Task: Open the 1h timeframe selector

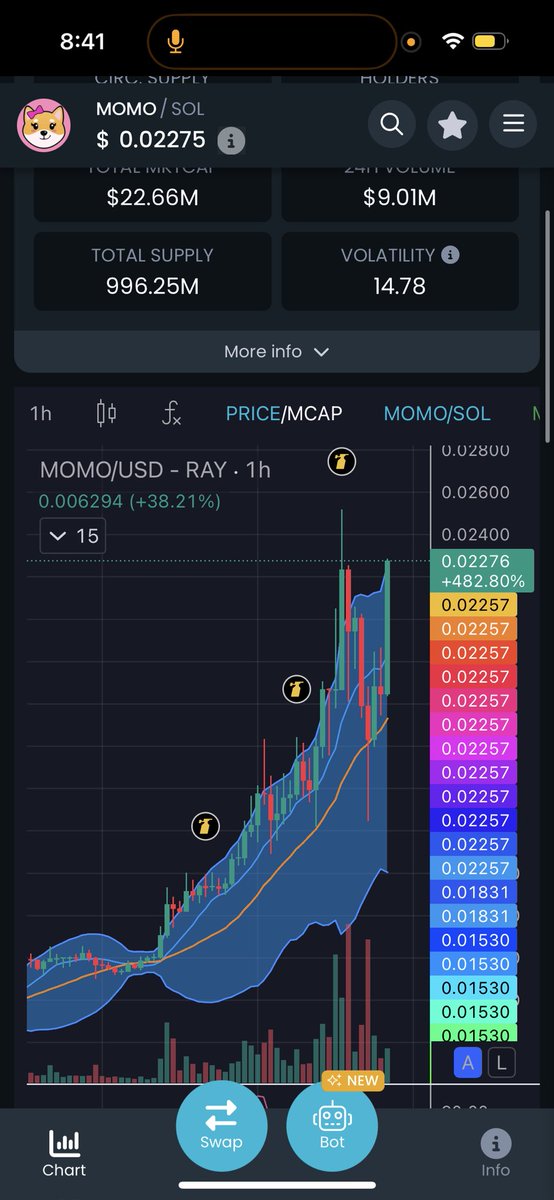Action: point(41,413)
